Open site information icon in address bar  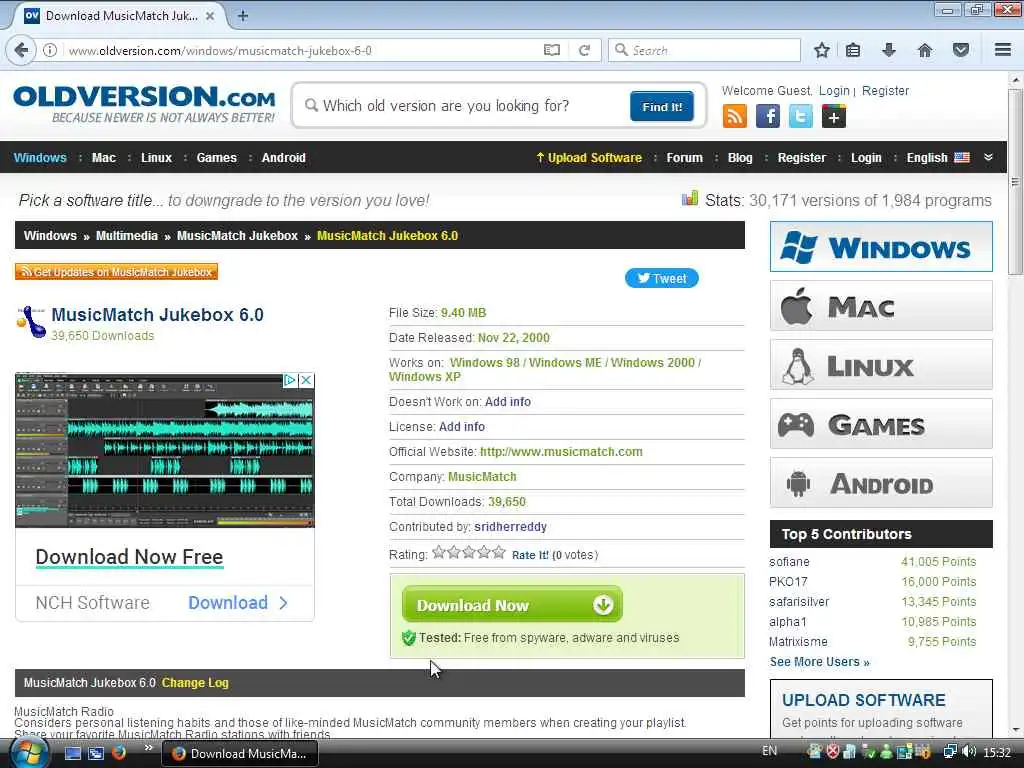pos(50,50)
